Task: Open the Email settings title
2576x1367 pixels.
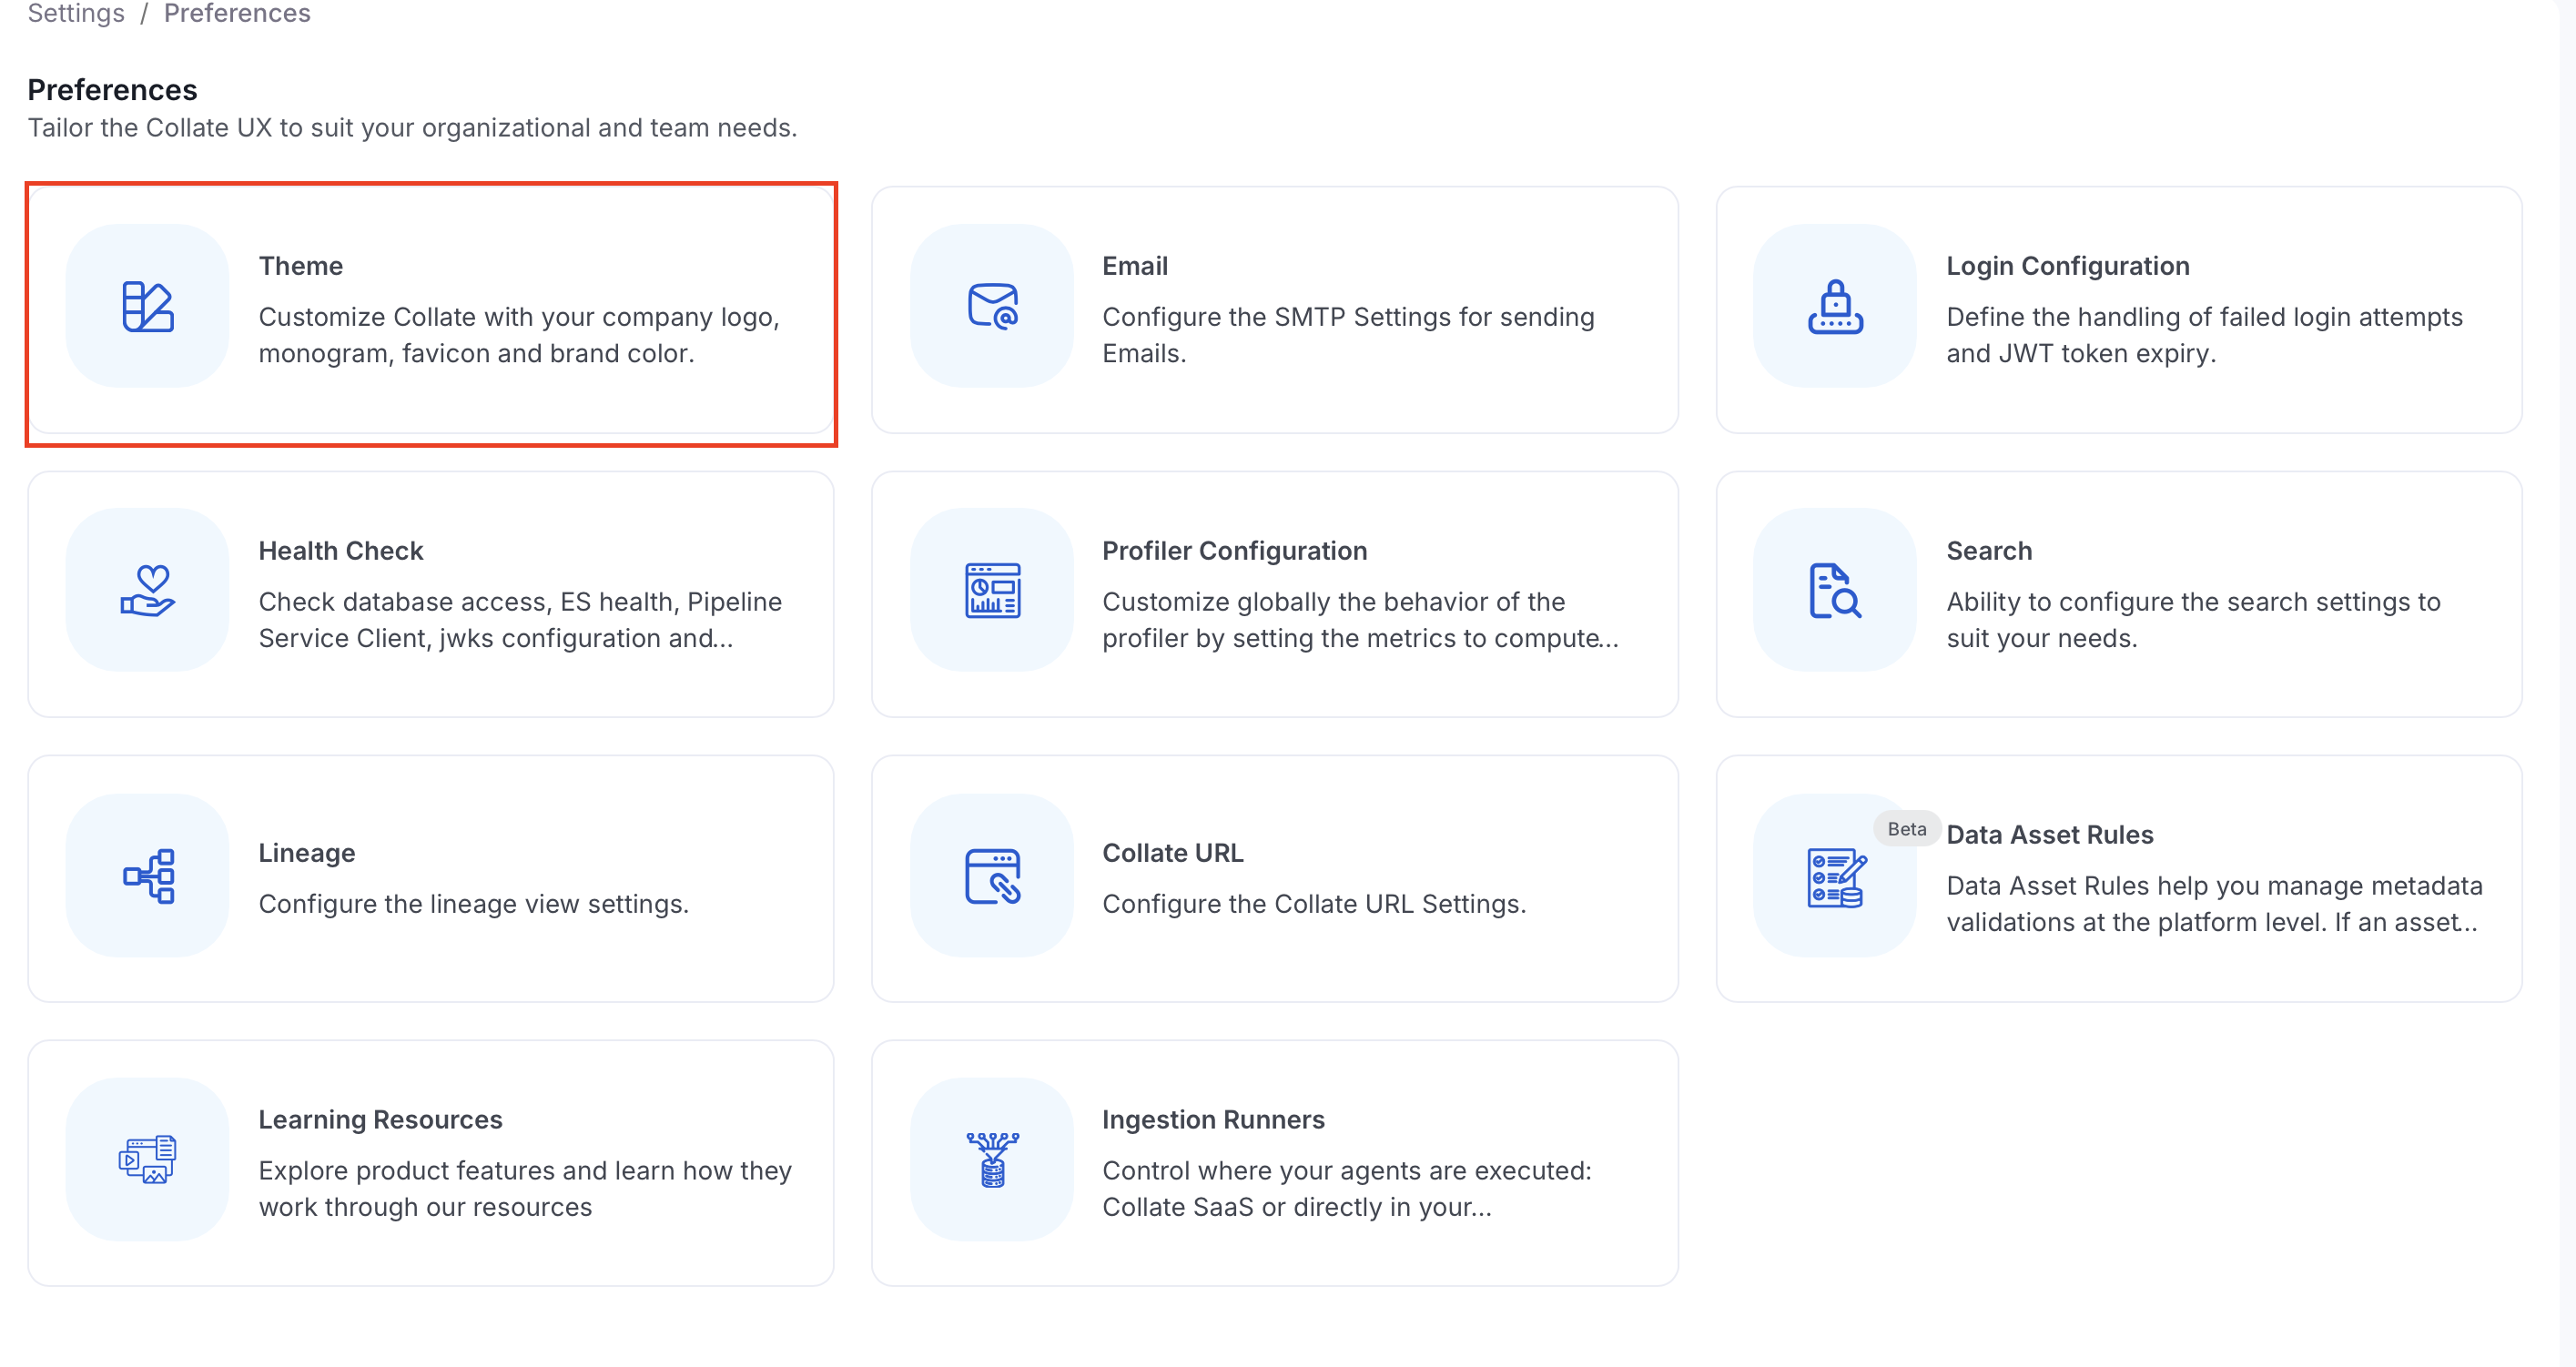Action: coord(1135,266)
